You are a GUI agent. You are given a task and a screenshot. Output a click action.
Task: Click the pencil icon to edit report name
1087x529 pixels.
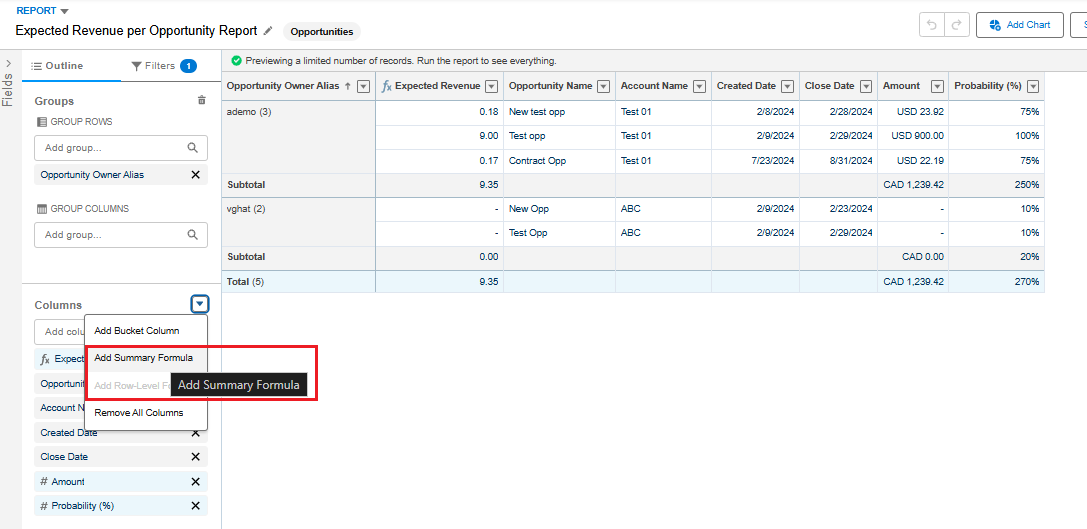(268, 31)
